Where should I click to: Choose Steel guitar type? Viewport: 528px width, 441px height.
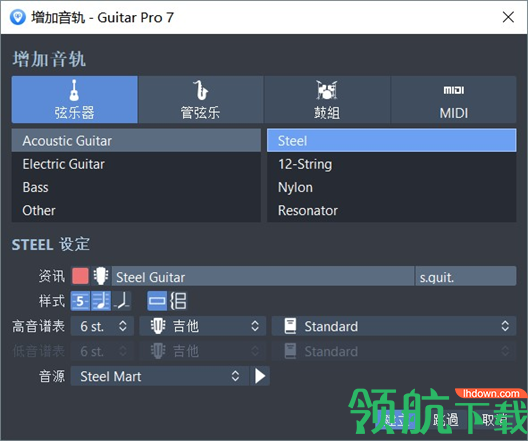(x=392, y=140)
